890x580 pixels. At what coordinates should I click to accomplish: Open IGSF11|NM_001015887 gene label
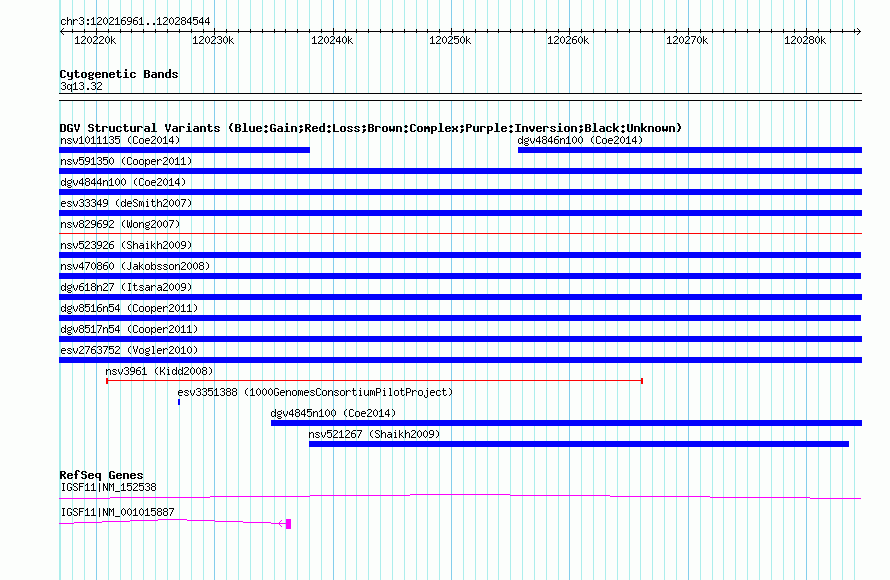coord(117,512)
